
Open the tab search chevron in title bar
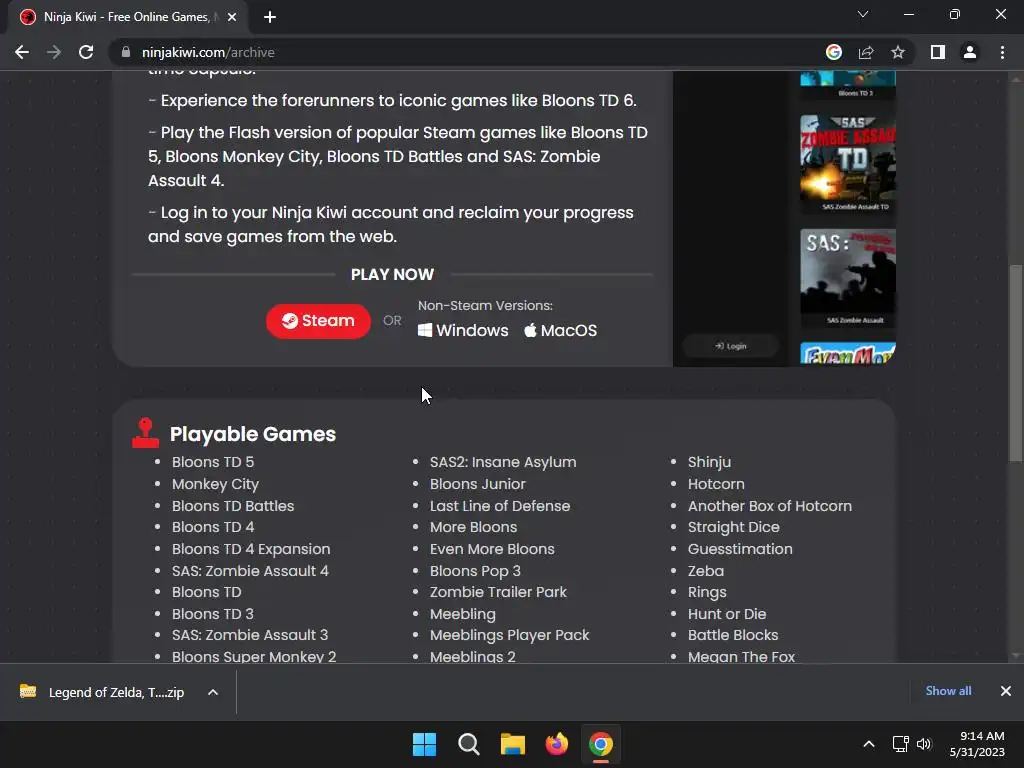tap(863, 14)
